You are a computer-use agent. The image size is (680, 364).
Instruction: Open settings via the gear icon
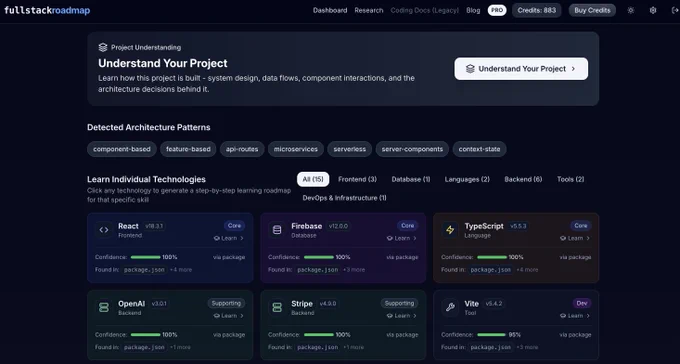[653, 10]
